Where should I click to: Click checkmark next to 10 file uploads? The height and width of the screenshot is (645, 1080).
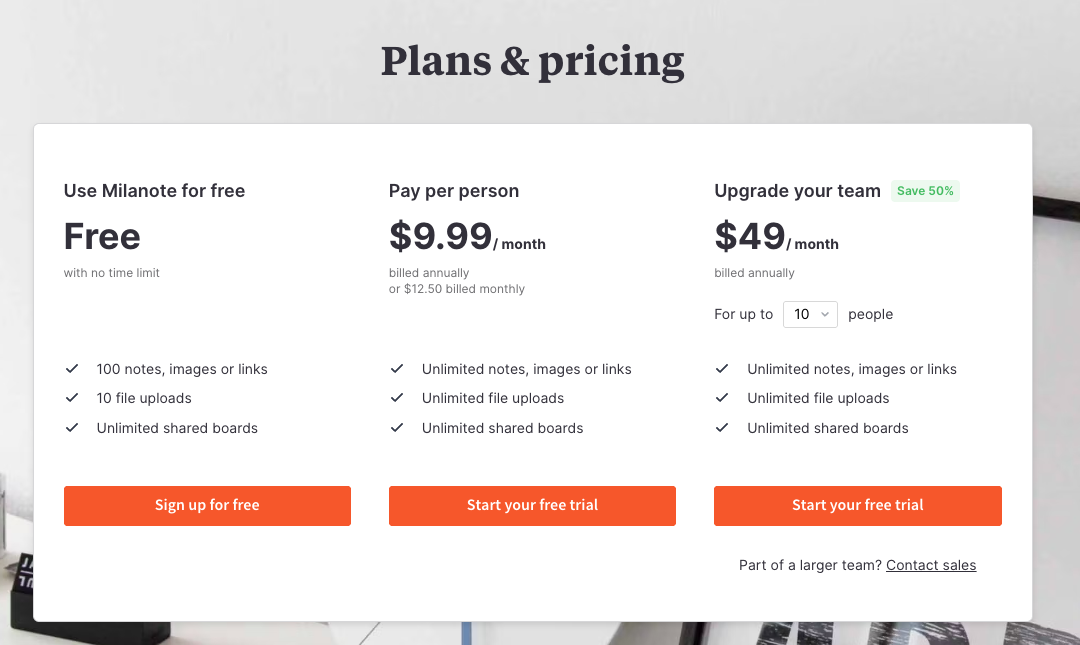pos(72,398)
